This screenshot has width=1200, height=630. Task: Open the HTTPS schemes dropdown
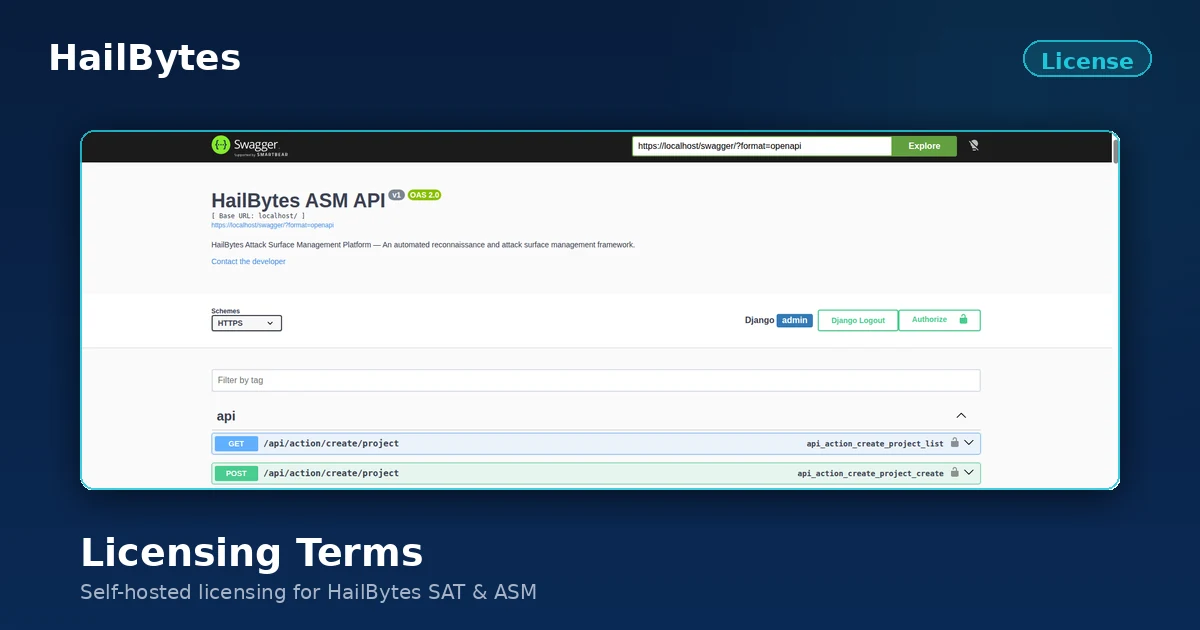point(247,323)
